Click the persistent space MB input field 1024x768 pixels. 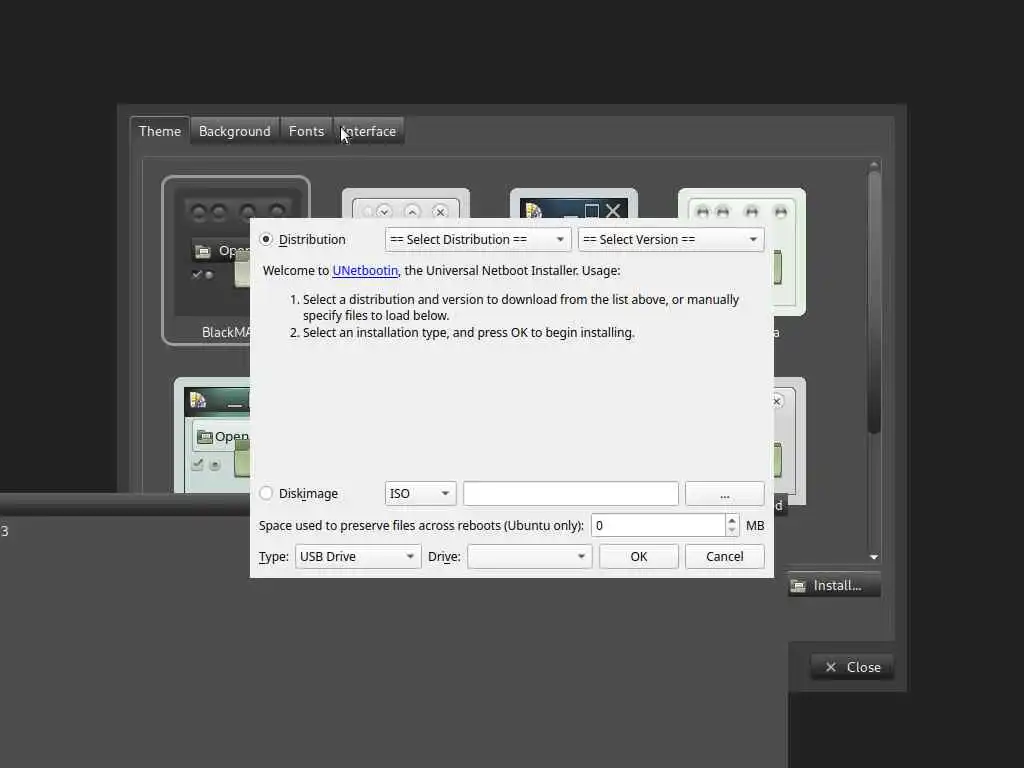[658, 525]
